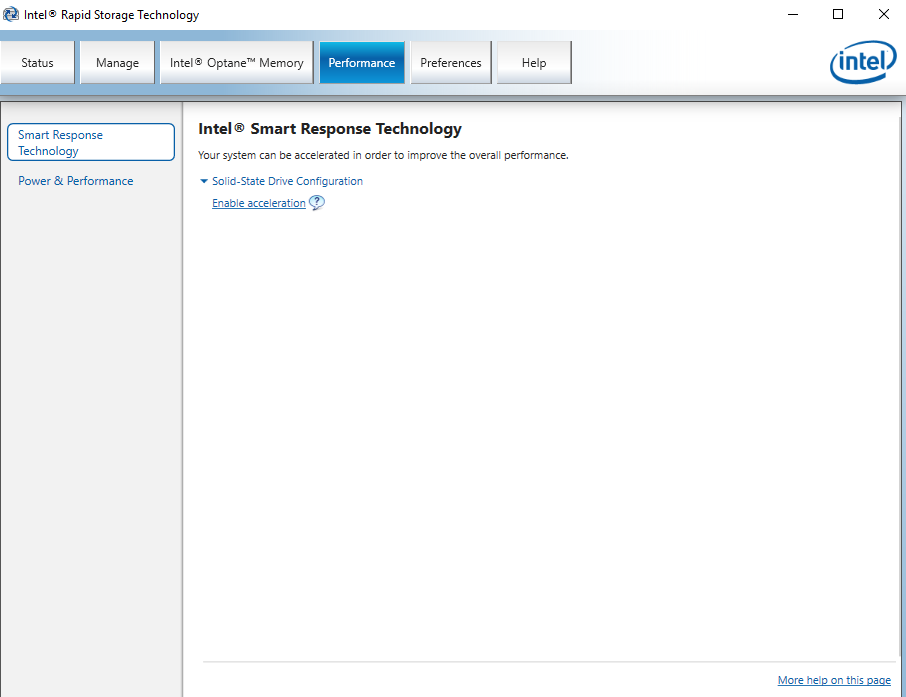The width and height of the screenshot is (906, 697).
Task: Select Smart Response Technology in sidebar
Action: (x=91, y=142)
